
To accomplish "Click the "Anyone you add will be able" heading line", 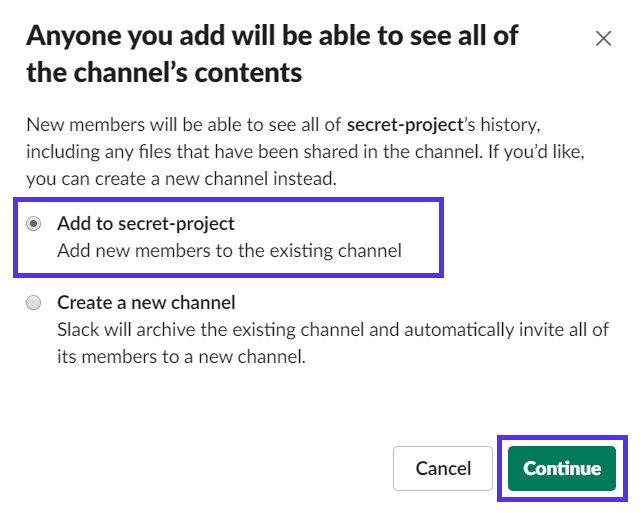I will (x=272, y=36).
